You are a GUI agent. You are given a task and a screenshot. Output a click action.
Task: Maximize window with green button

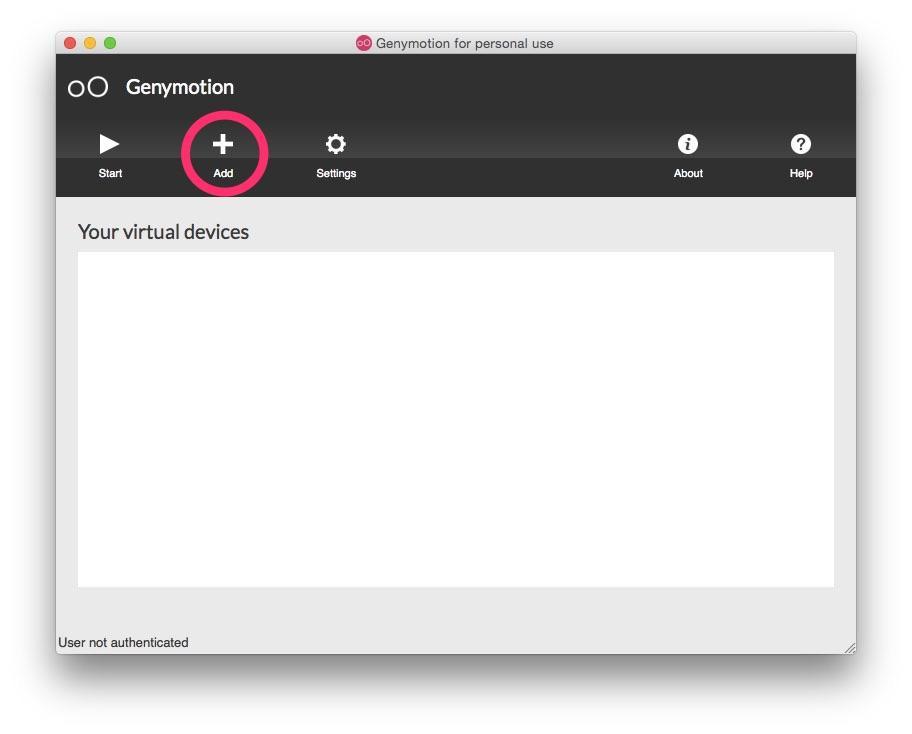tap(110, 43)
